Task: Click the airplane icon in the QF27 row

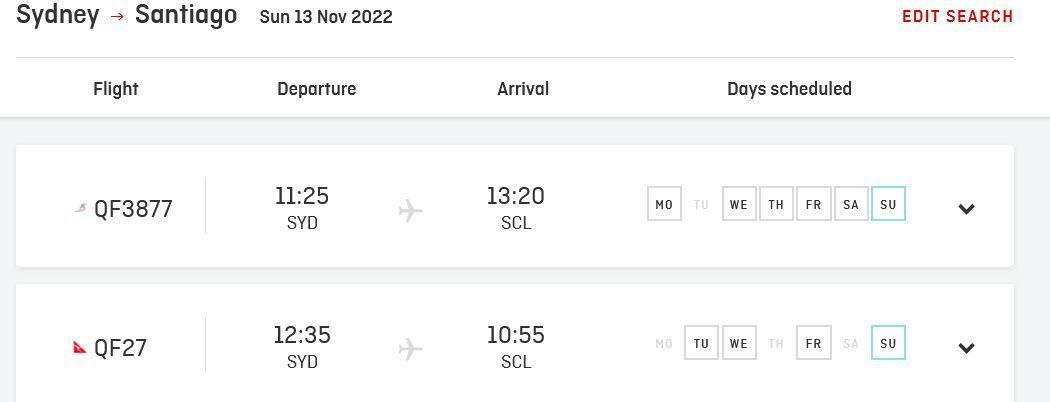Action: (410, 349)
